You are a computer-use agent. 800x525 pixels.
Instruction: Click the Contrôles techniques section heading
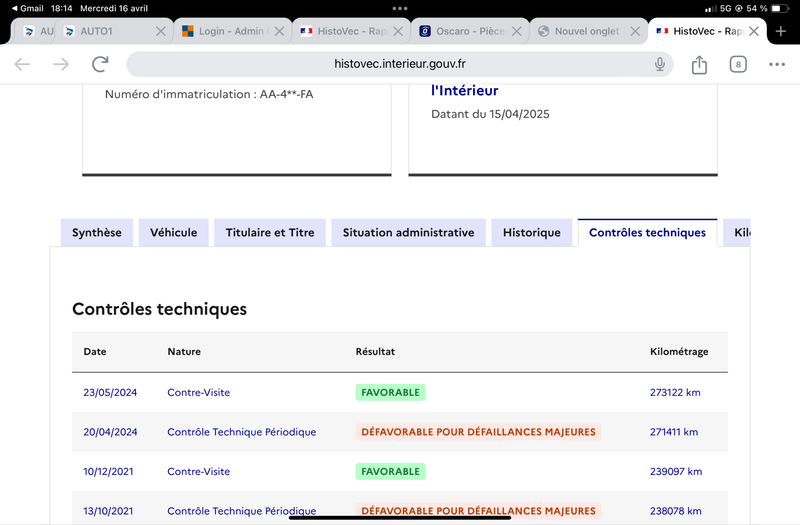159,309
